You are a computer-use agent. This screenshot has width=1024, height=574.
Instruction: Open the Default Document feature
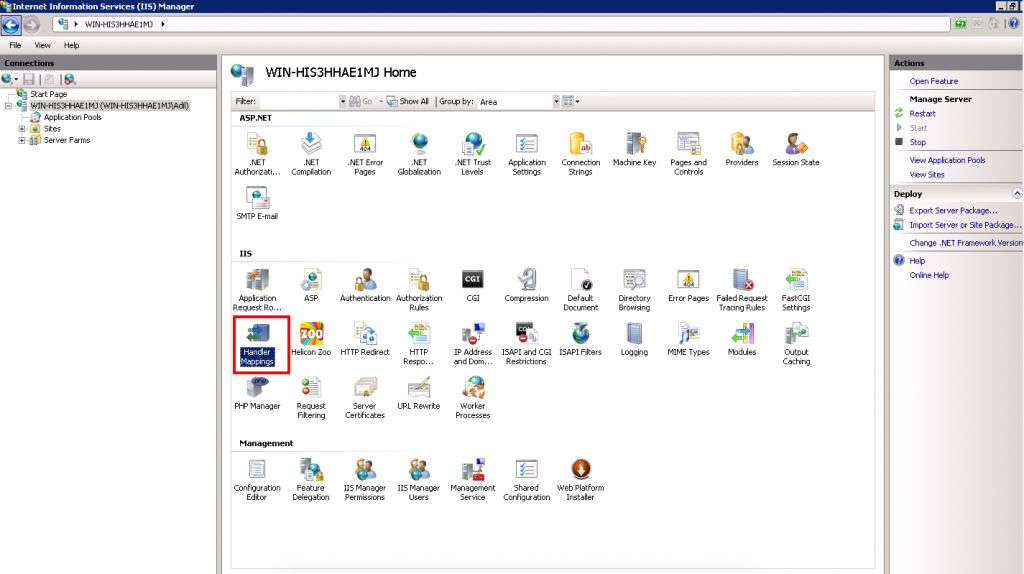coord(581,290)
